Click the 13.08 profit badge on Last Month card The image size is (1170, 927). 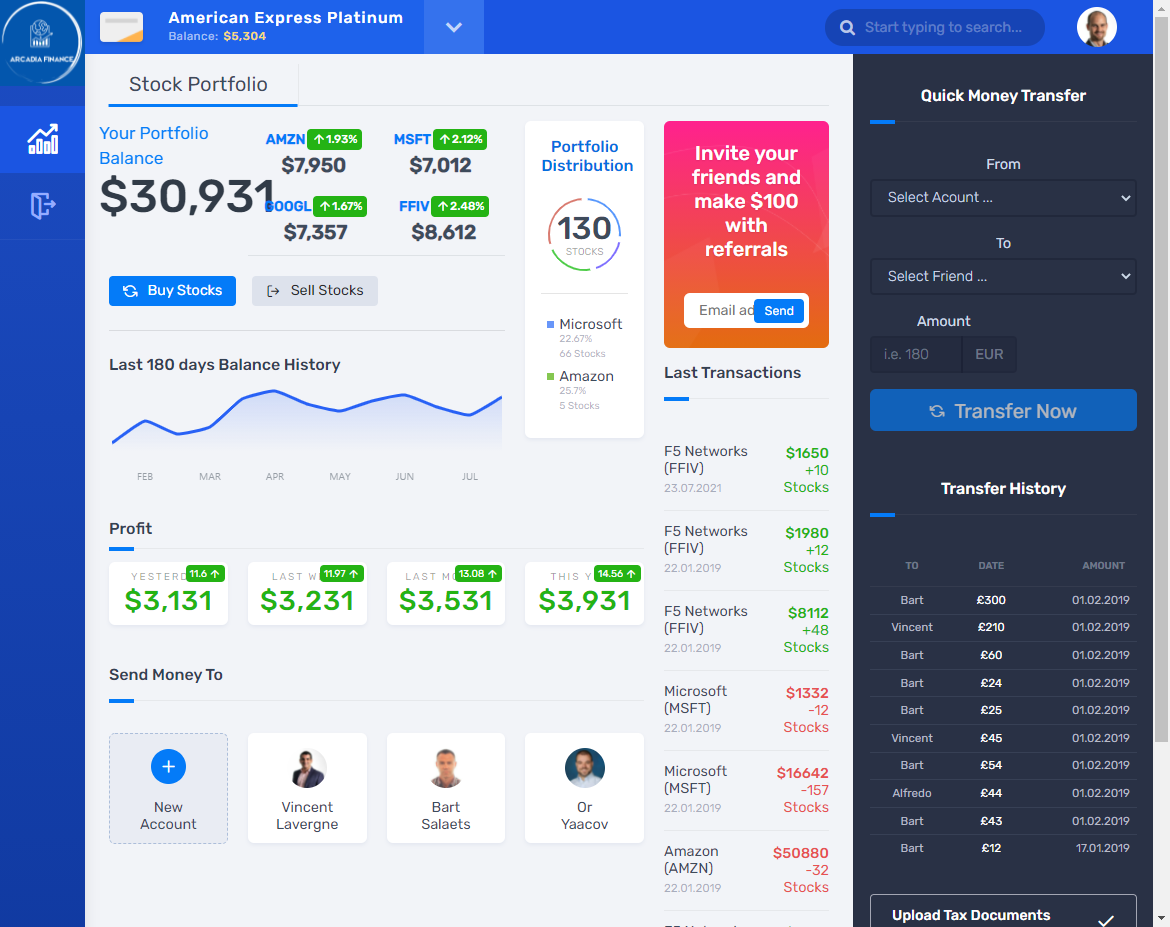click(x=478, y=574)
